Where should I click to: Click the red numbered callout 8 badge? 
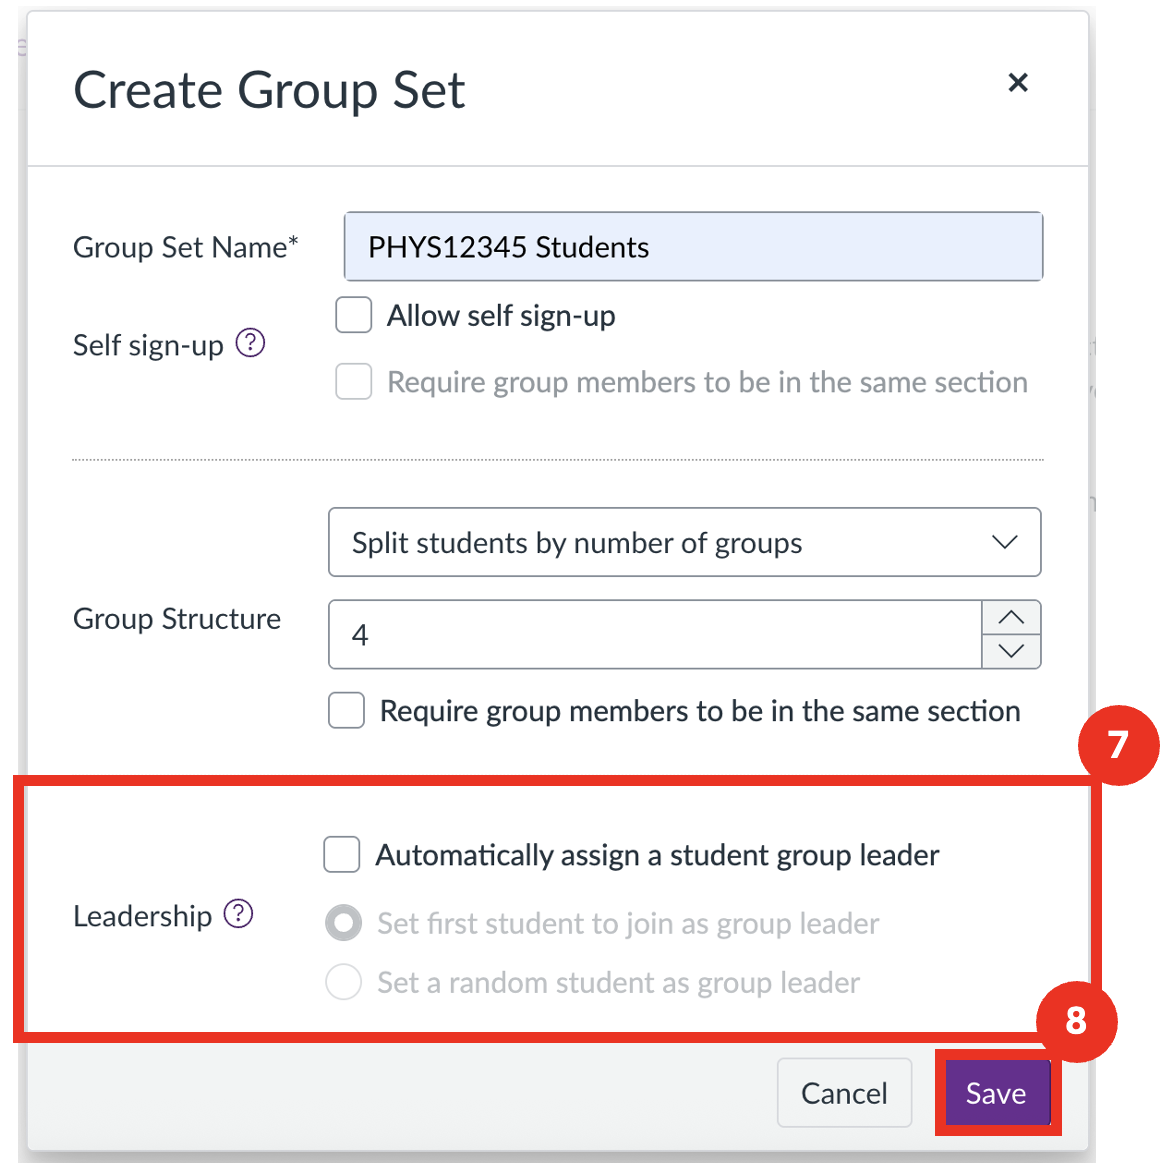coord(1078,1022)
